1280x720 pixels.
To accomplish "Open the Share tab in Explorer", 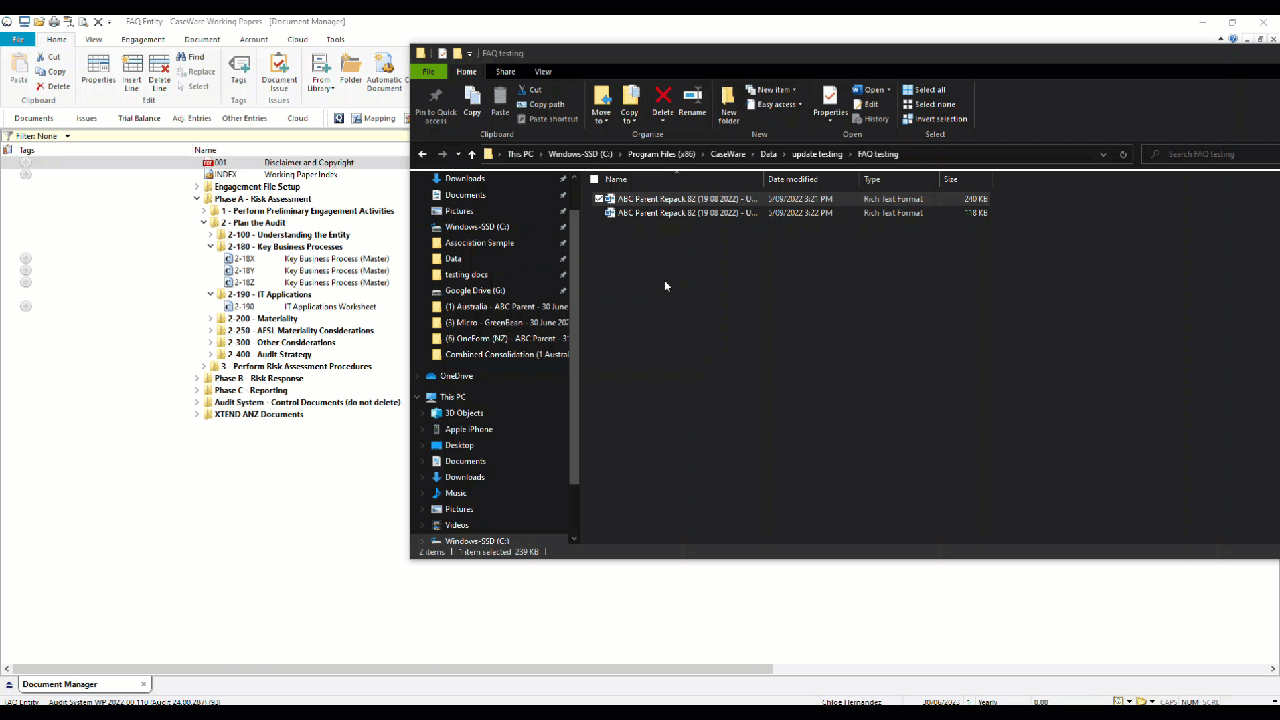I will (x=506, y=72).
